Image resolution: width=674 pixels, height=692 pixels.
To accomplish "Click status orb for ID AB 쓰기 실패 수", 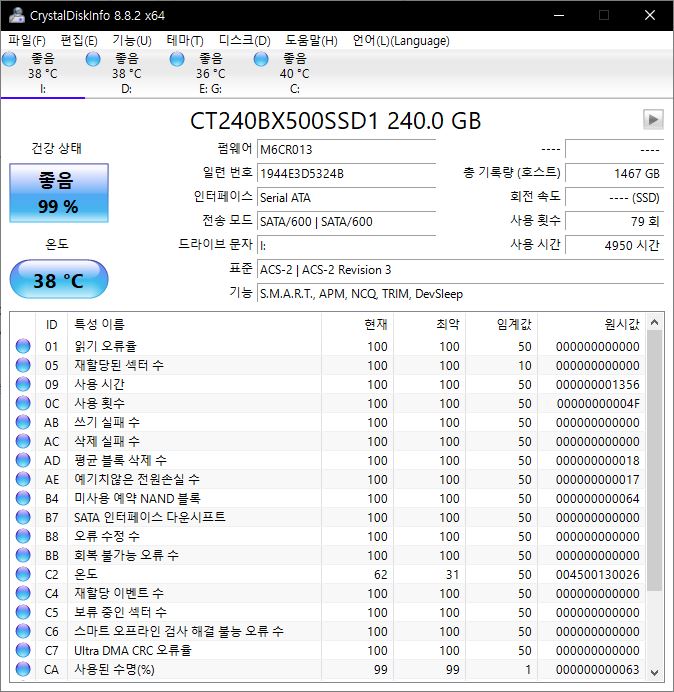I will [x=23, y=422].
